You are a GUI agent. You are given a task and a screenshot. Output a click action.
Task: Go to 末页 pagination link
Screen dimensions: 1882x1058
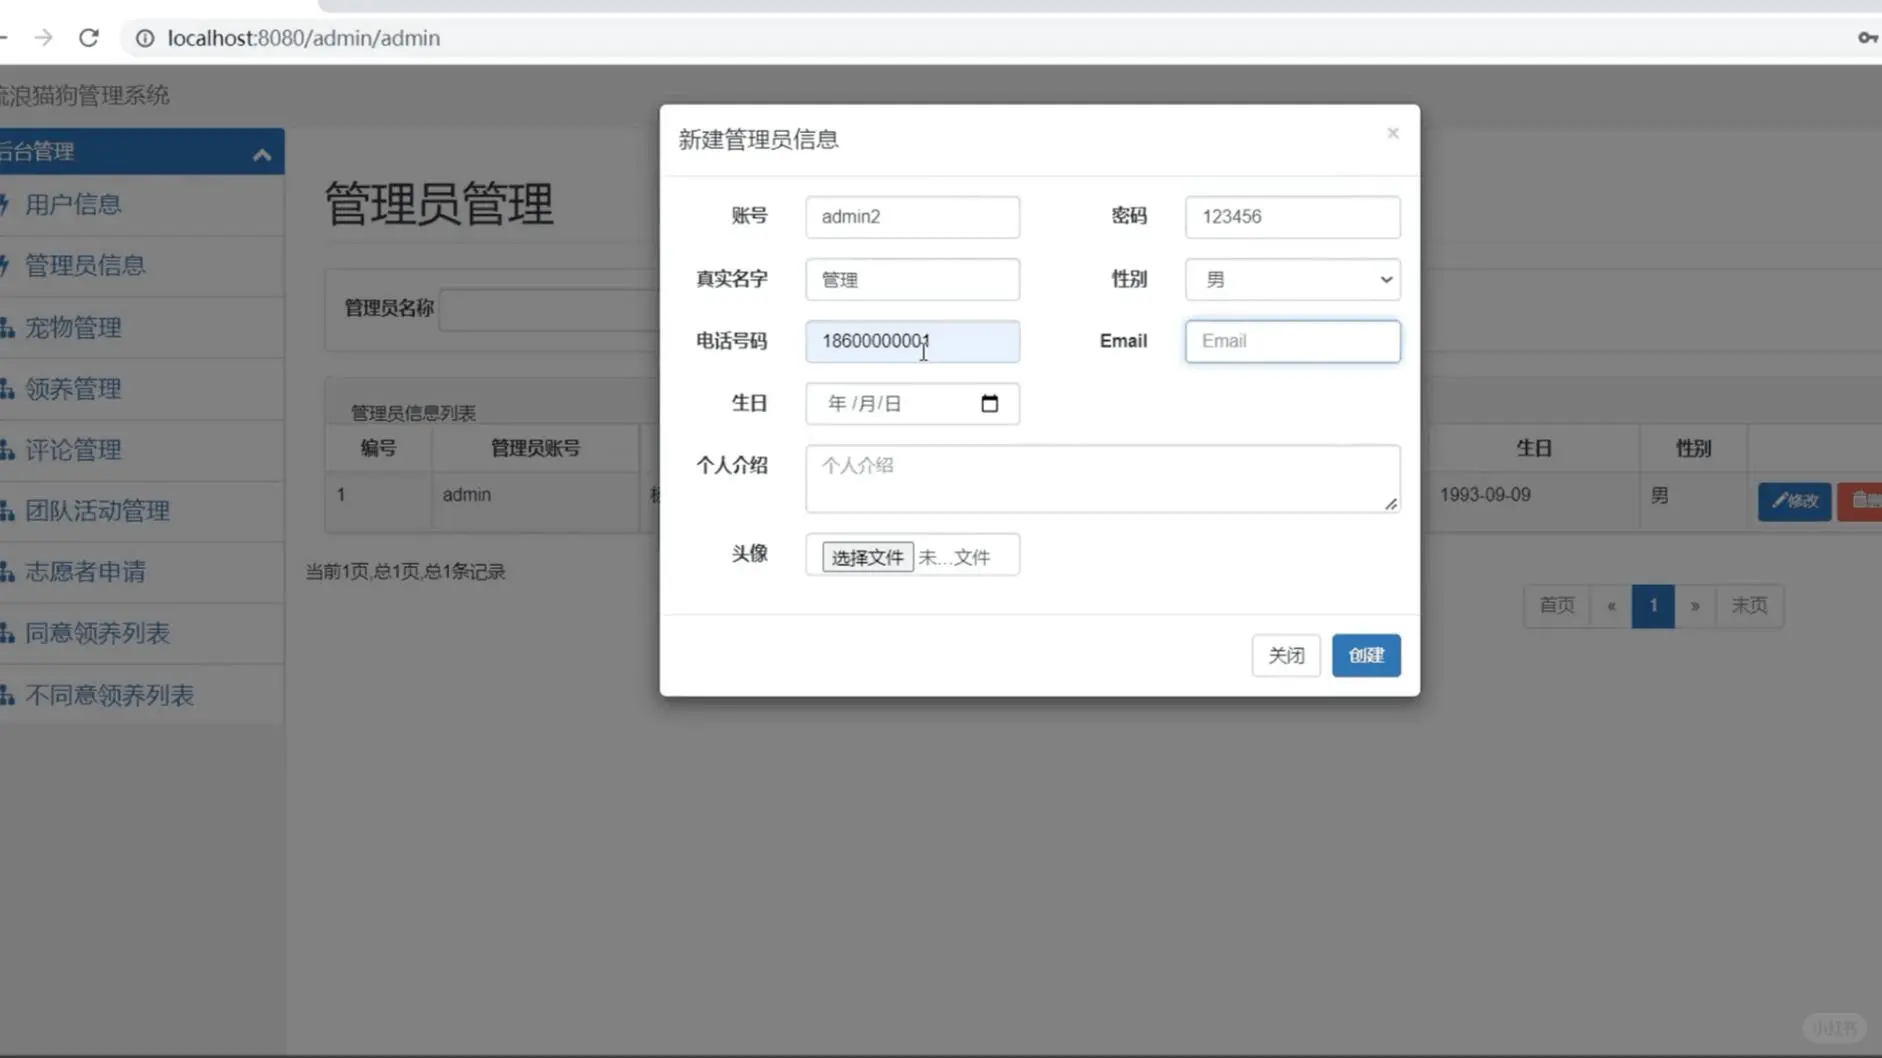1748,605
